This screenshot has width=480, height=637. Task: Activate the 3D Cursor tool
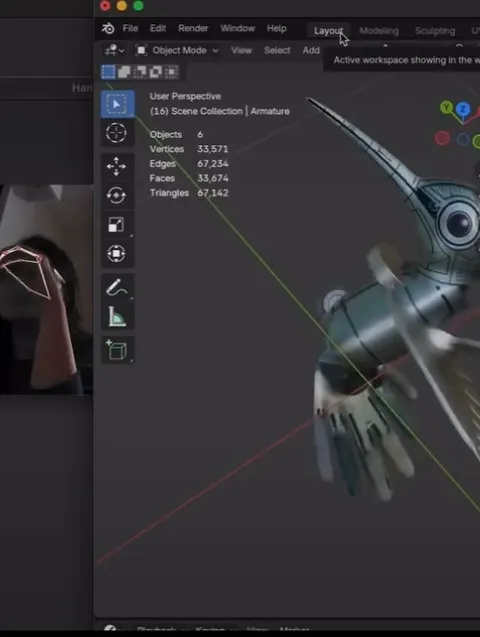[x=117, y=133]
